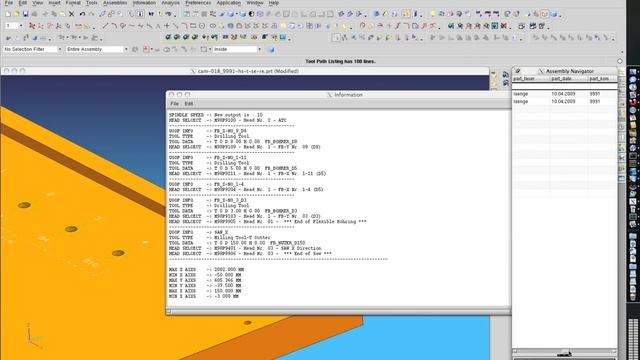
Task: Click the Redo arrow icon
Action: (91, 14)
